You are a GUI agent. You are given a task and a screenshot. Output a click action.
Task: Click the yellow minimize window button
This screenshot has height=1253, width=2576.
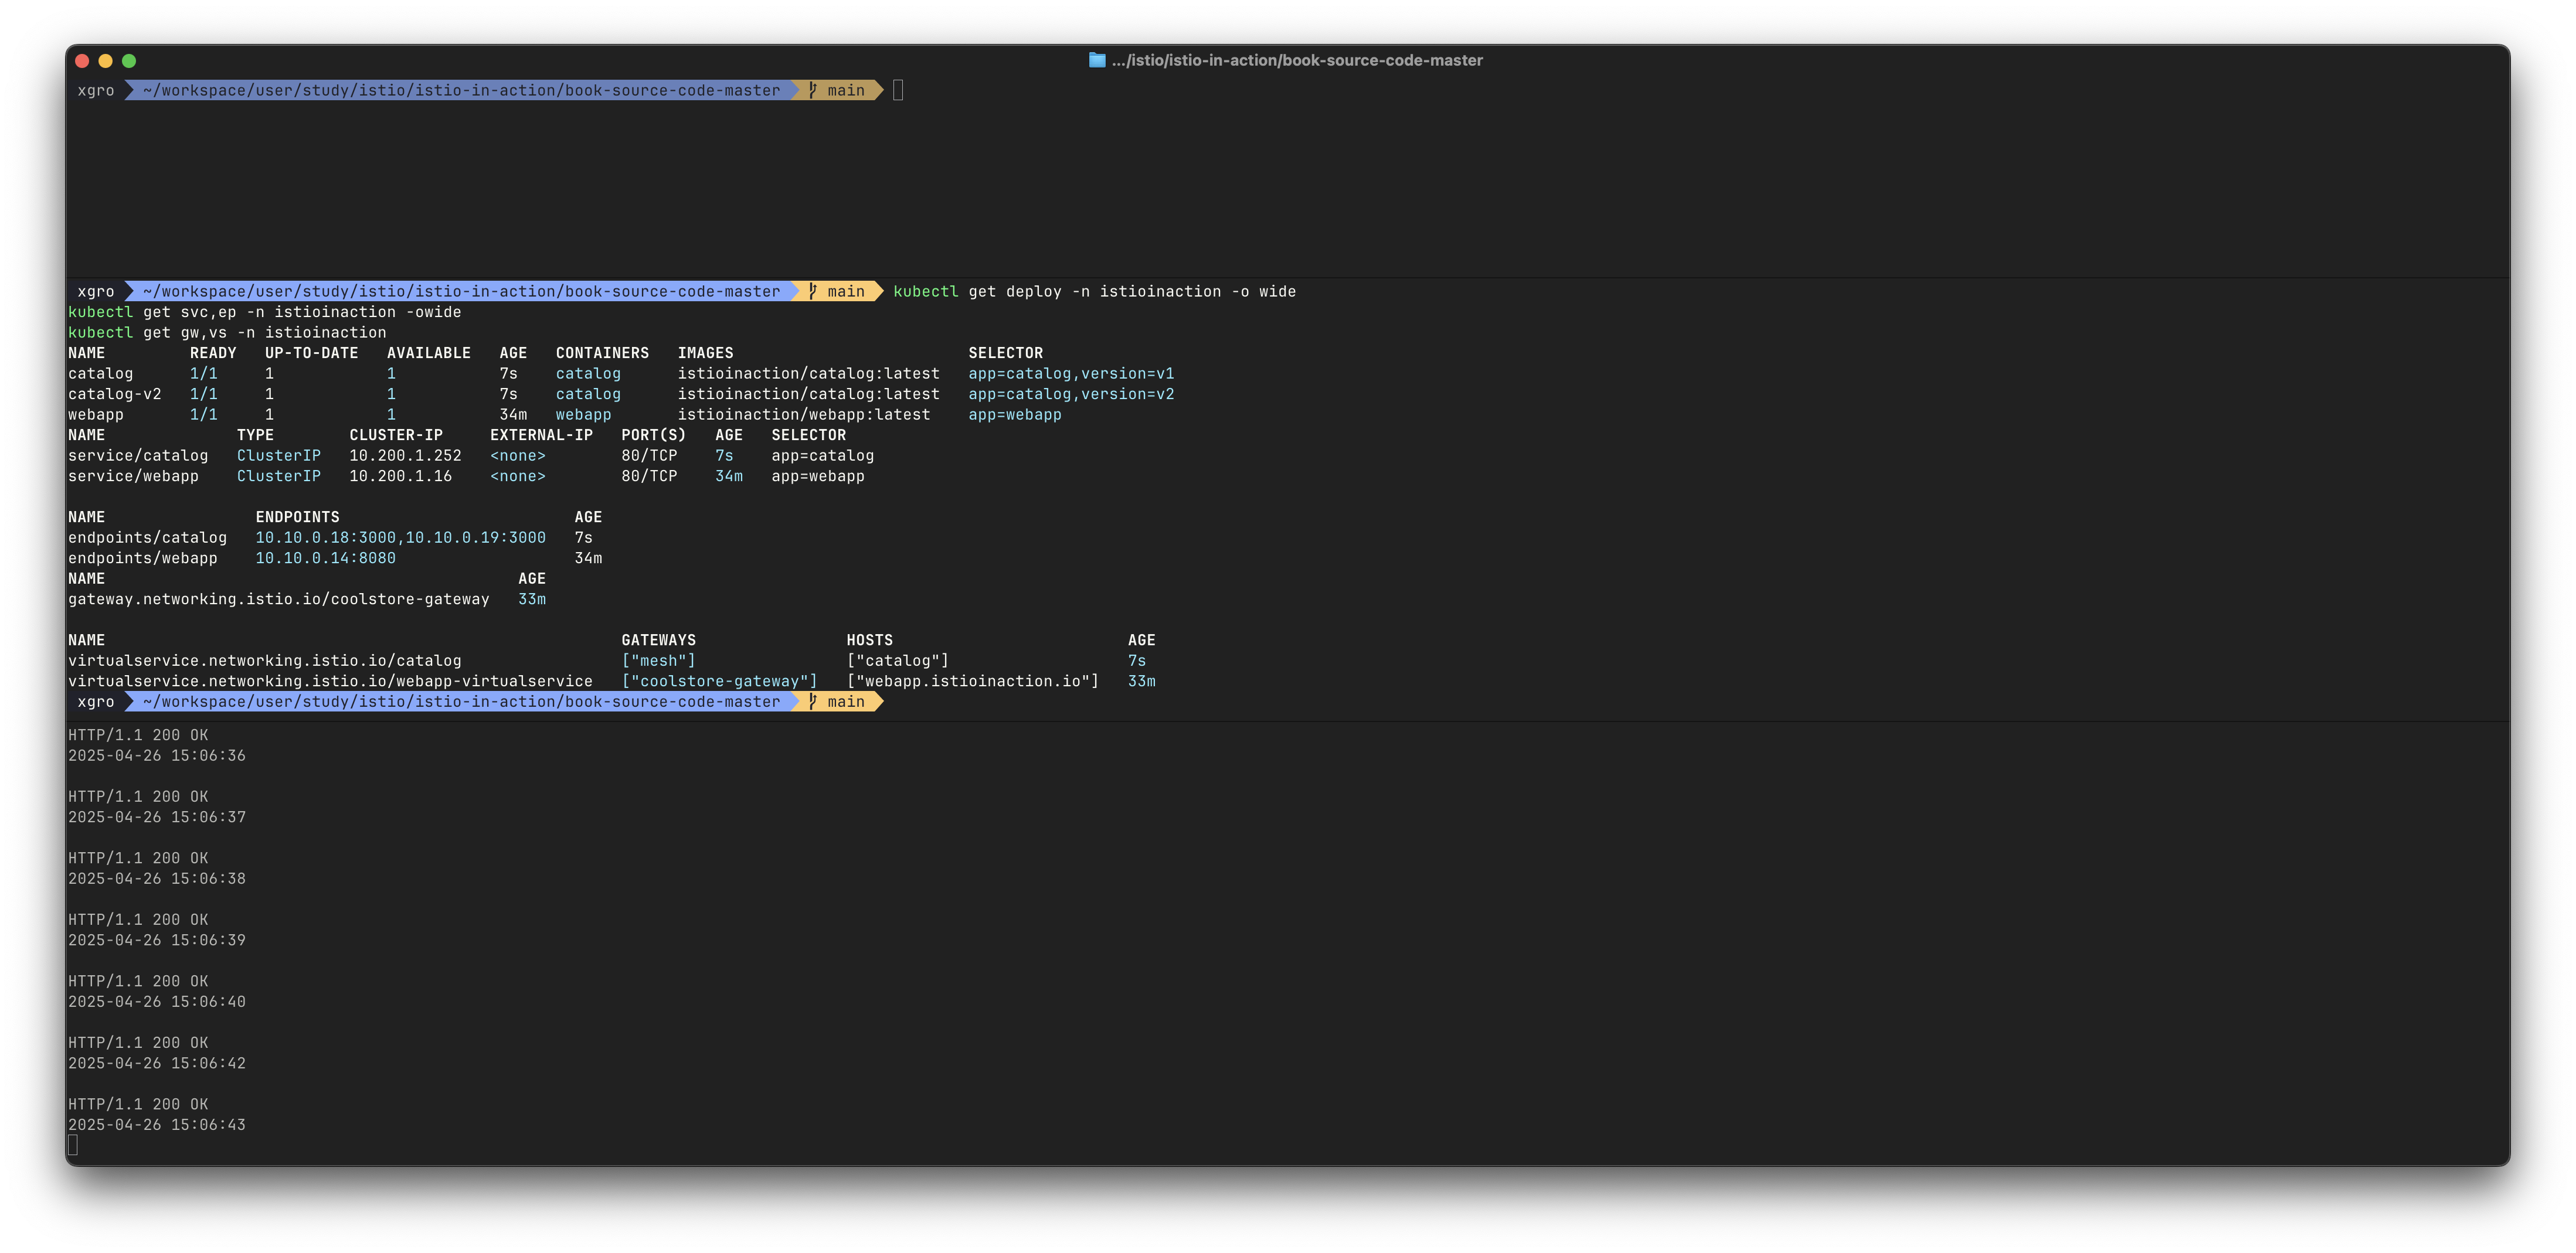pos(105,61)
